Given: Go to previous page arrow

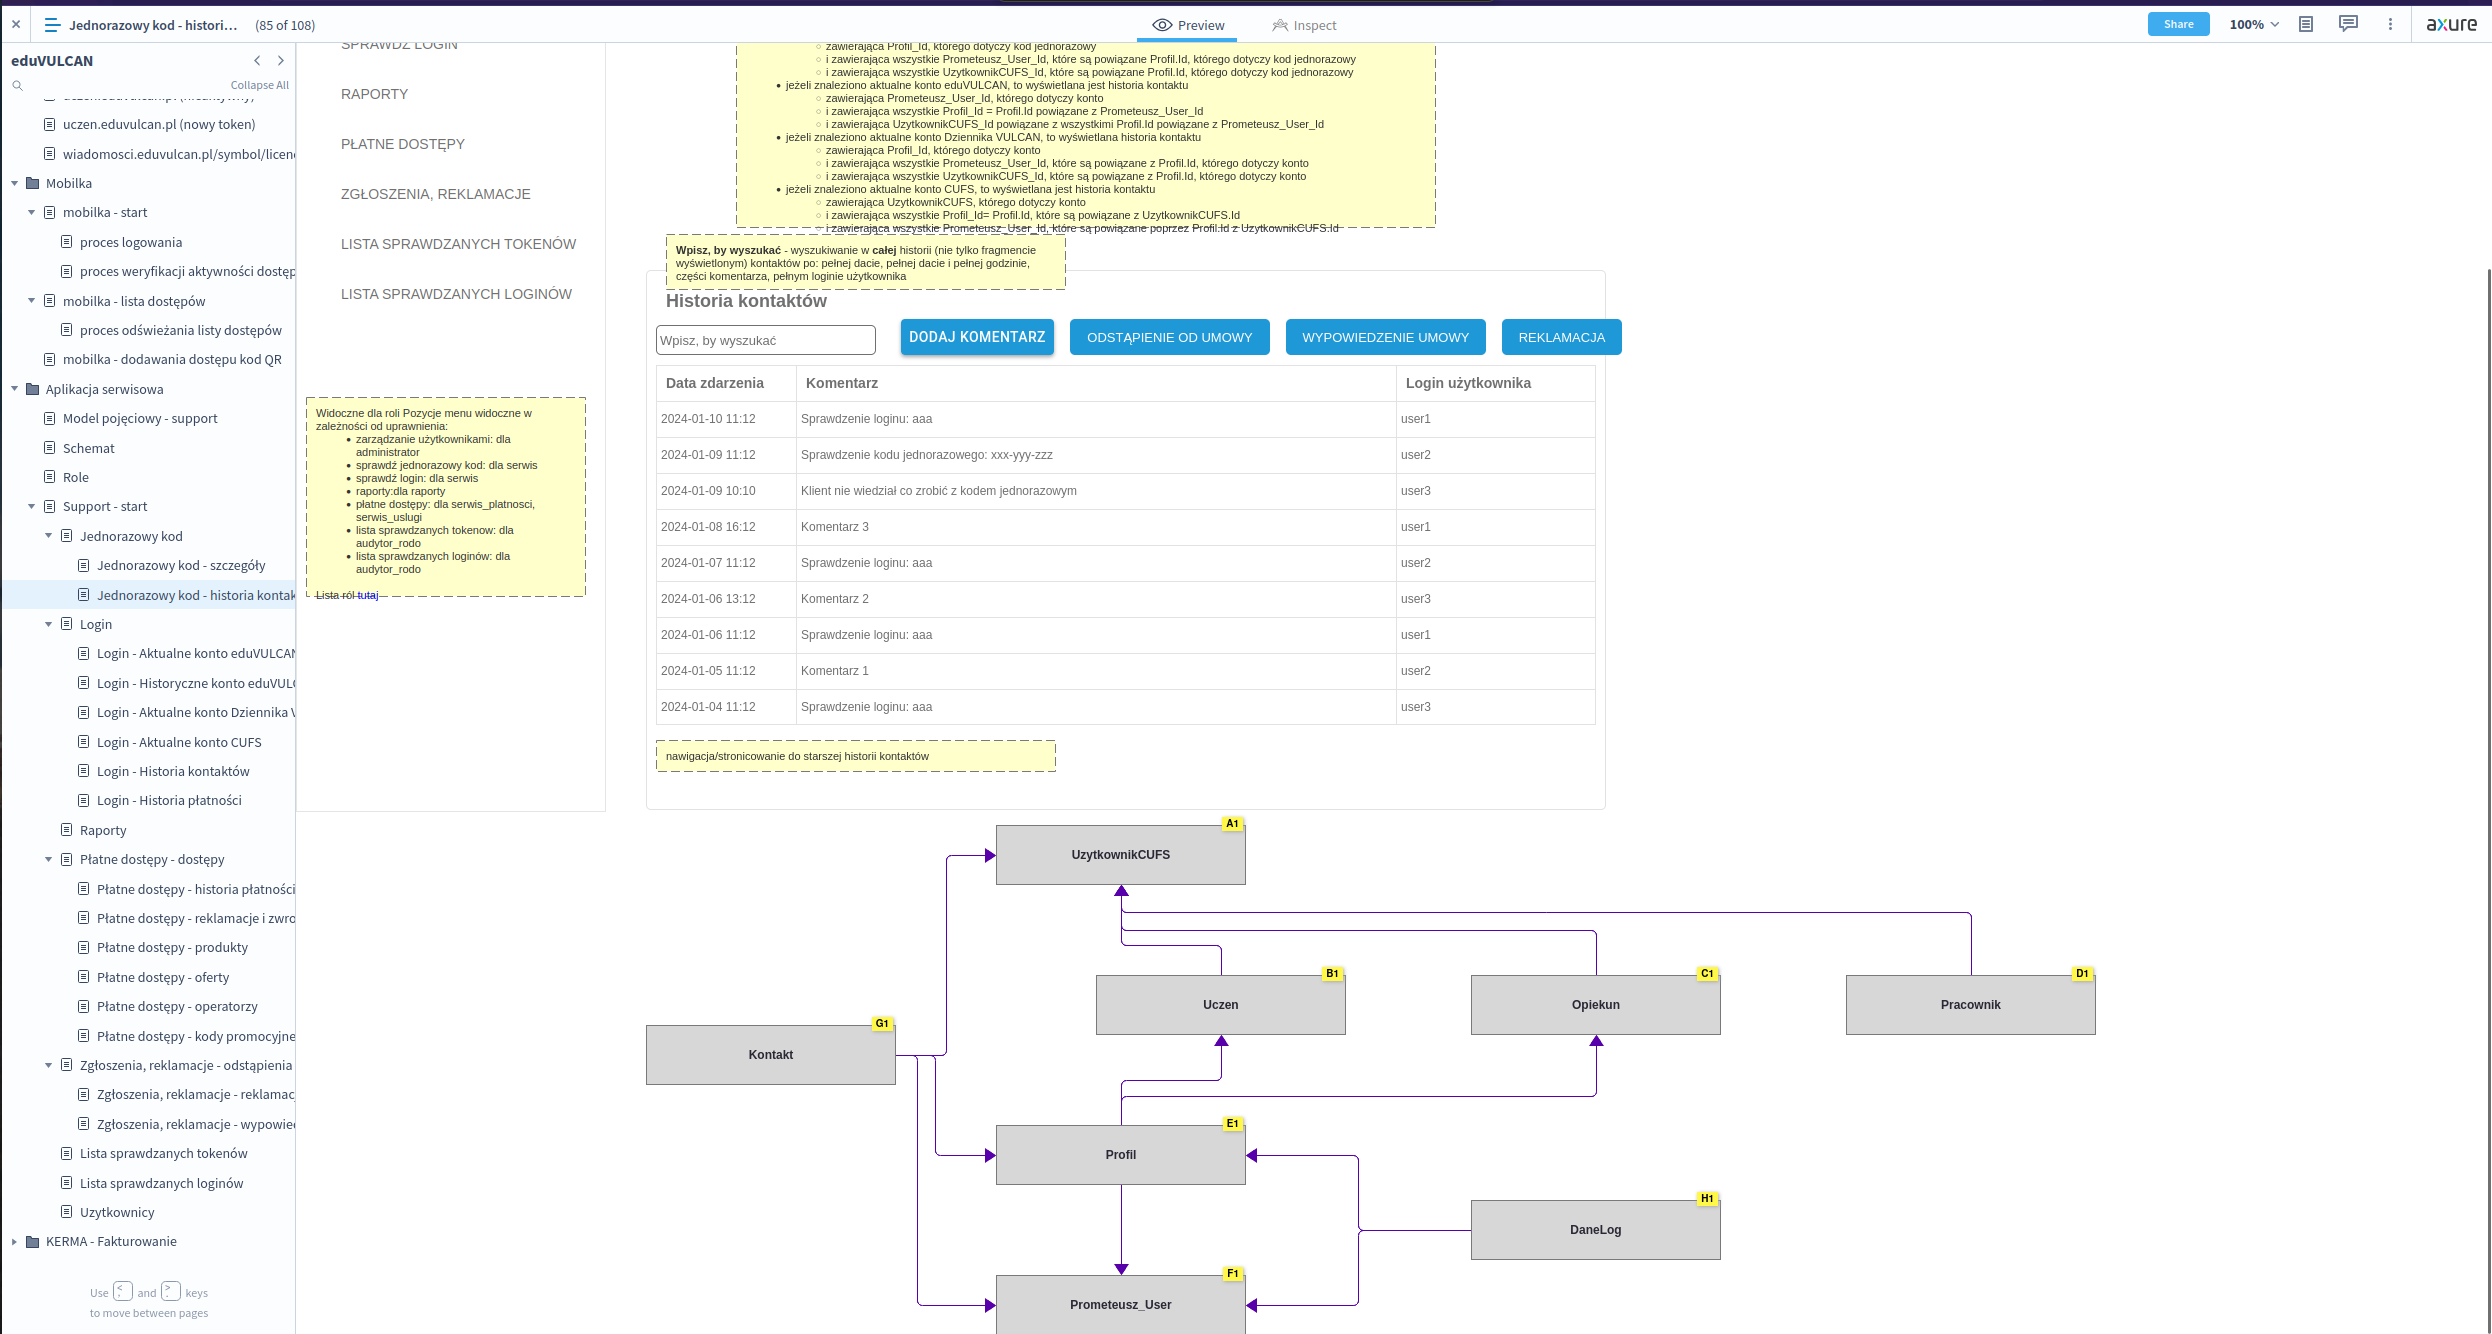Looking at the screenshot, I should pos(257,61).
